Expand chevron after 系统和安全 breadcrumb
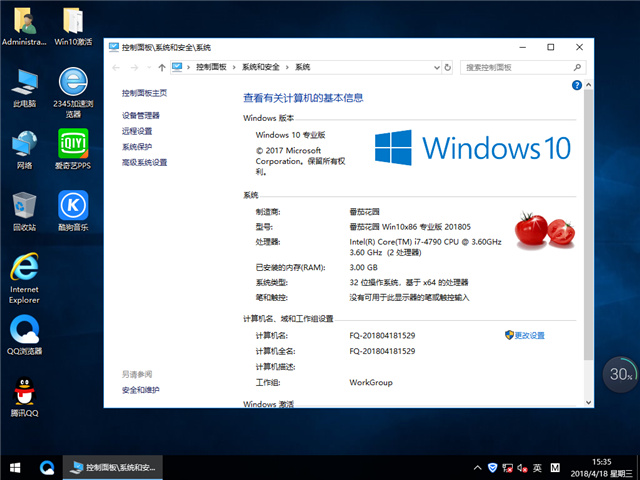Viewport: 640px width, 480px height. tap(287, 67)
